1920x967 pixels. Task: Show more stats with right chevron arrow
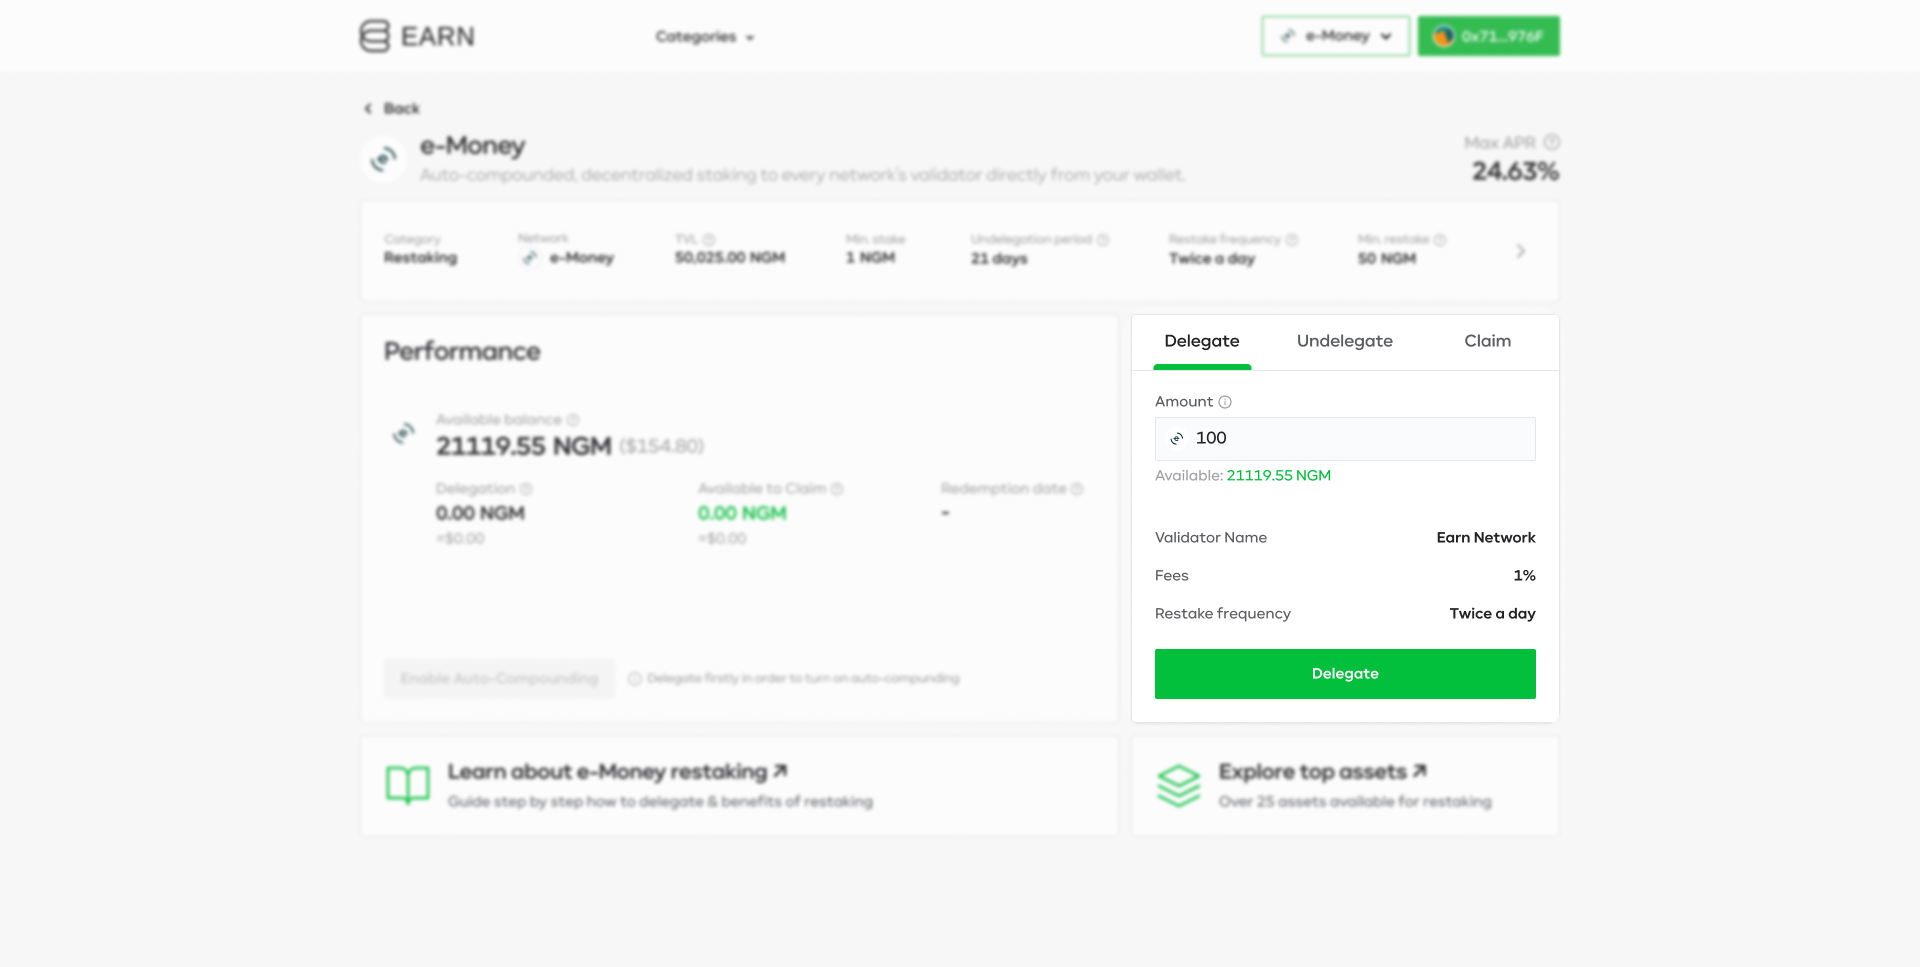[1520, 251]
